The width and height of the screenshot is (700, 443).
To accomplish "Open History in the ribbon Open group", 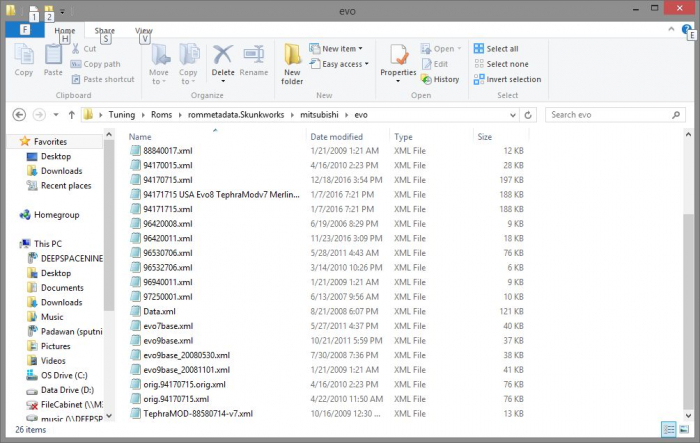I will [440, 79].
